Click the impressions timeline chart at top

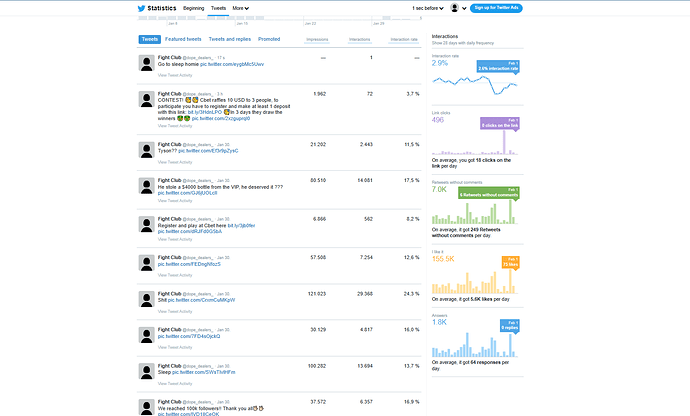[280, 18]
